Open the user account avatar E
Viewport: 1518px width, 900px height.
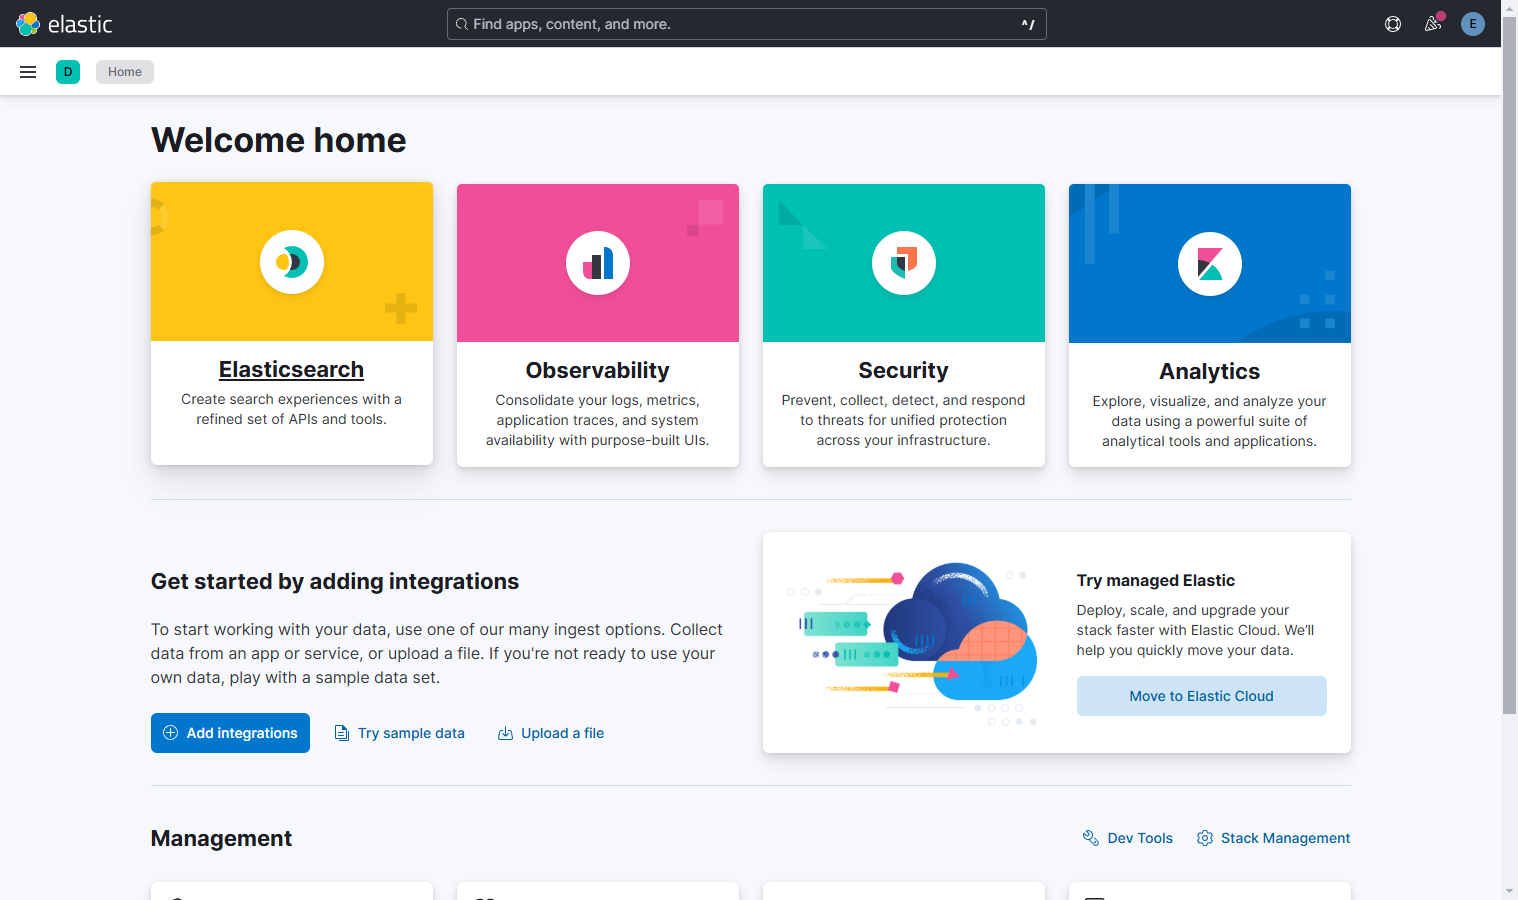[x=1473, y=24]
